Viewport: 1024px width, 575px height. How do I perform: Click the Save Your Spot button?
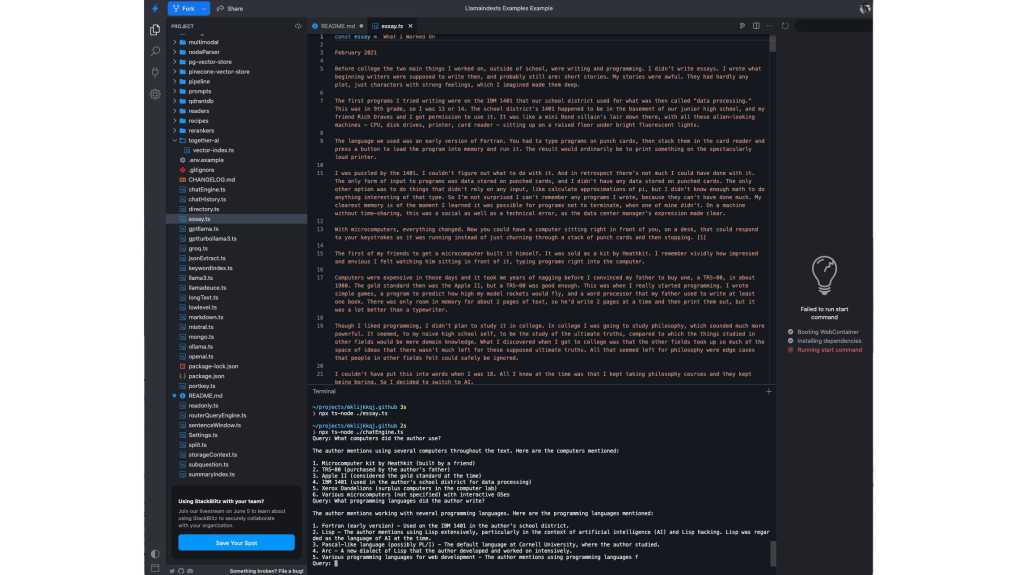(x=236, y=542)
